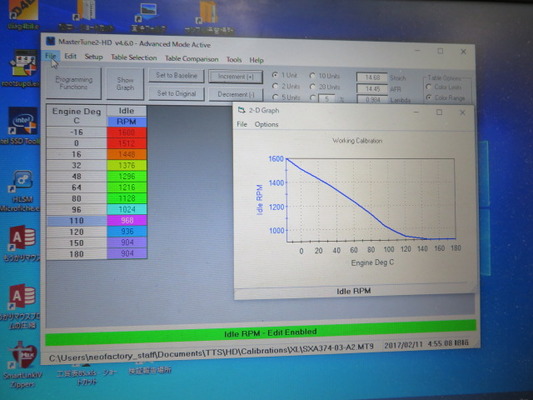Screen dimensions: 533x400
Task: Select the 1128 RPM table cell
Action: click(x=126, y=198)
